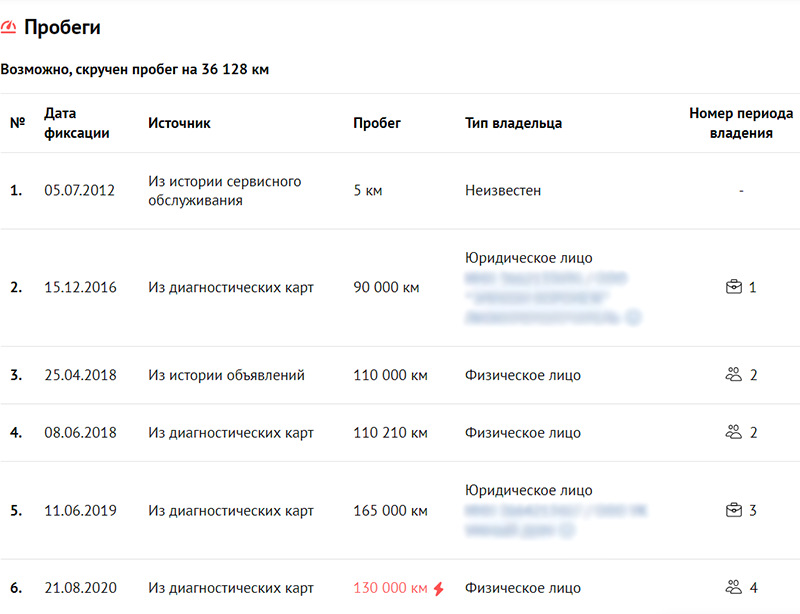Click the briefcase icon for ownership period 3

tap(733, 511)
